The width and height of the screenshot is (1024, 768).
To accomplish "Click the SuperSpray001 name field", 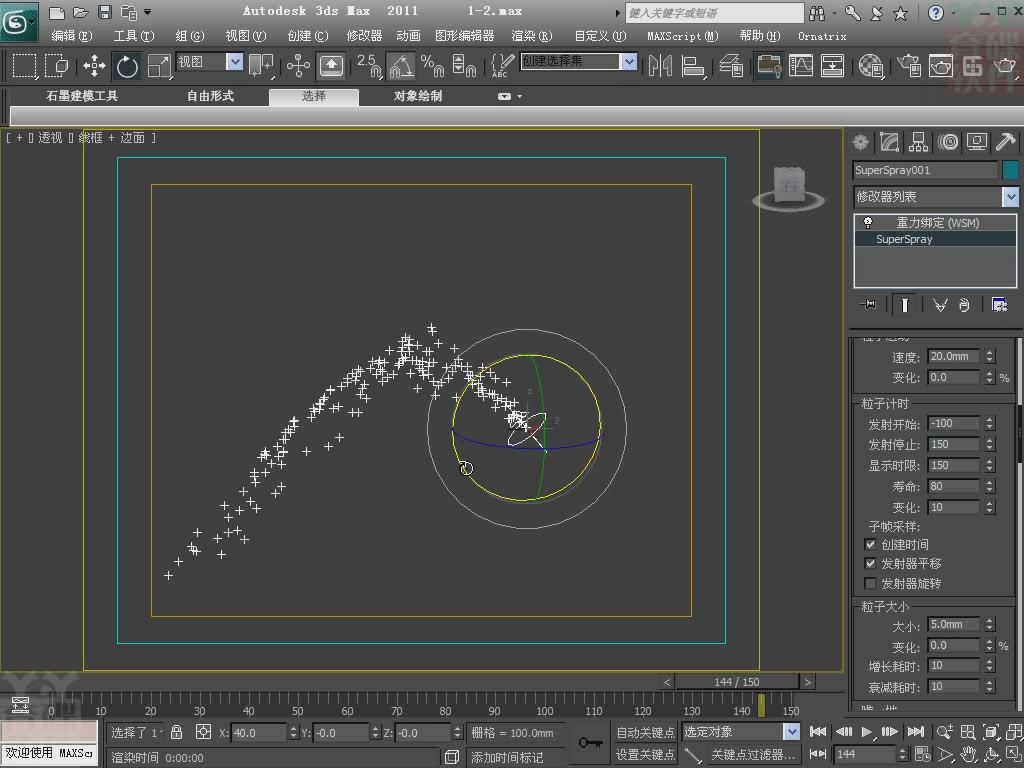I will click(x=925, y=170).
